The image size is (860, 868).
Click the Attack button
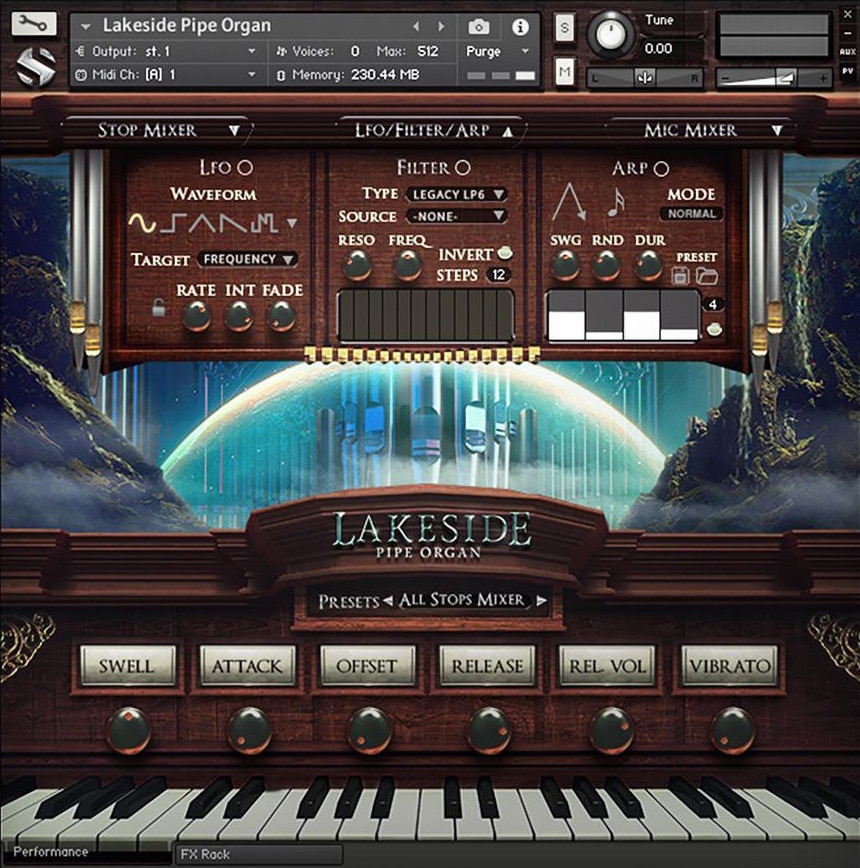coord(247,666)
